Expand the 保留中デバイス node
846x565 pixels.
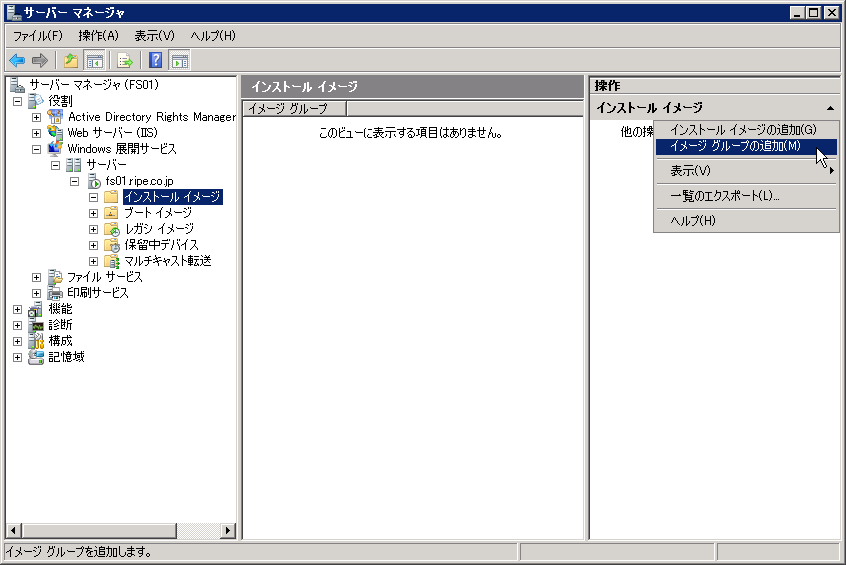coord(93,245)
